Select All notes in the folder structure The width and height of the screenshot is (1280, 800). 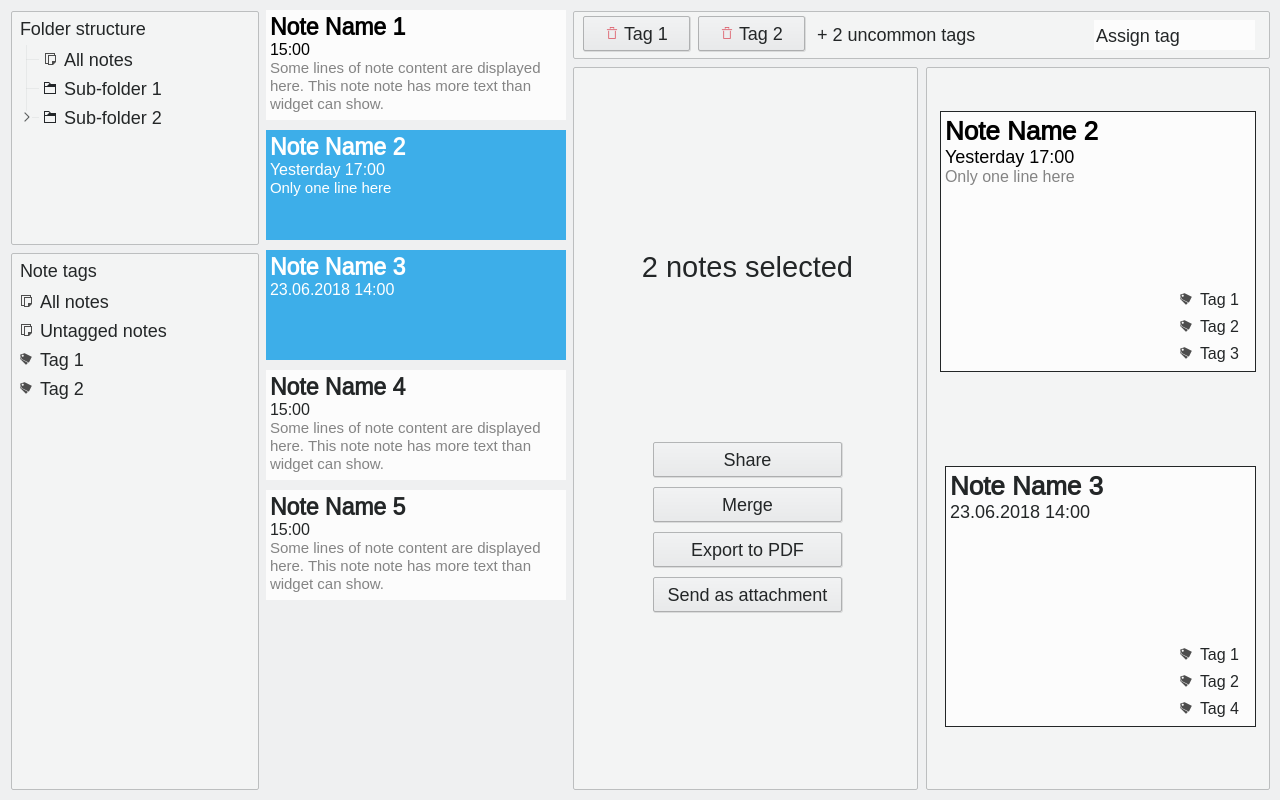point(98,59)
